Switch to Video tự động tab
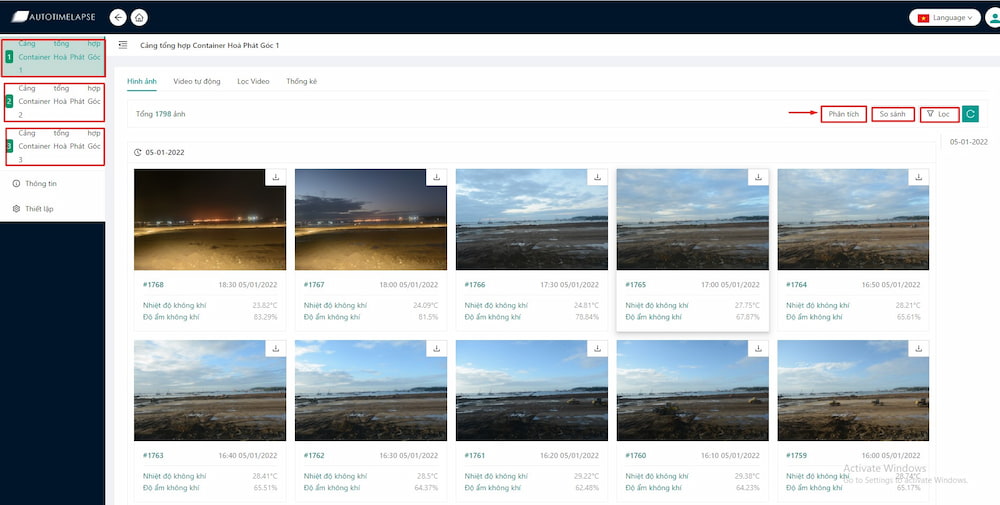This screenshot has height=505, width=1000. pos(197,82)
